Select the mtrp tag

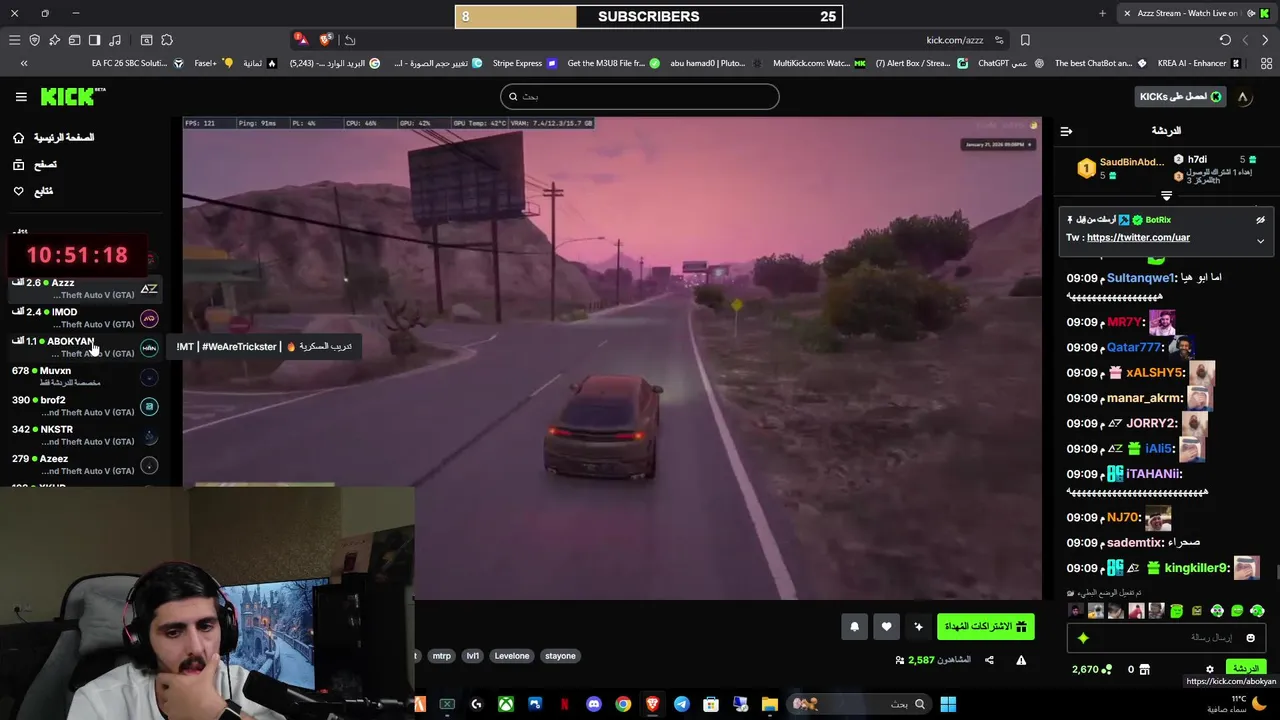pyautogui.click(x=441, y=656)
